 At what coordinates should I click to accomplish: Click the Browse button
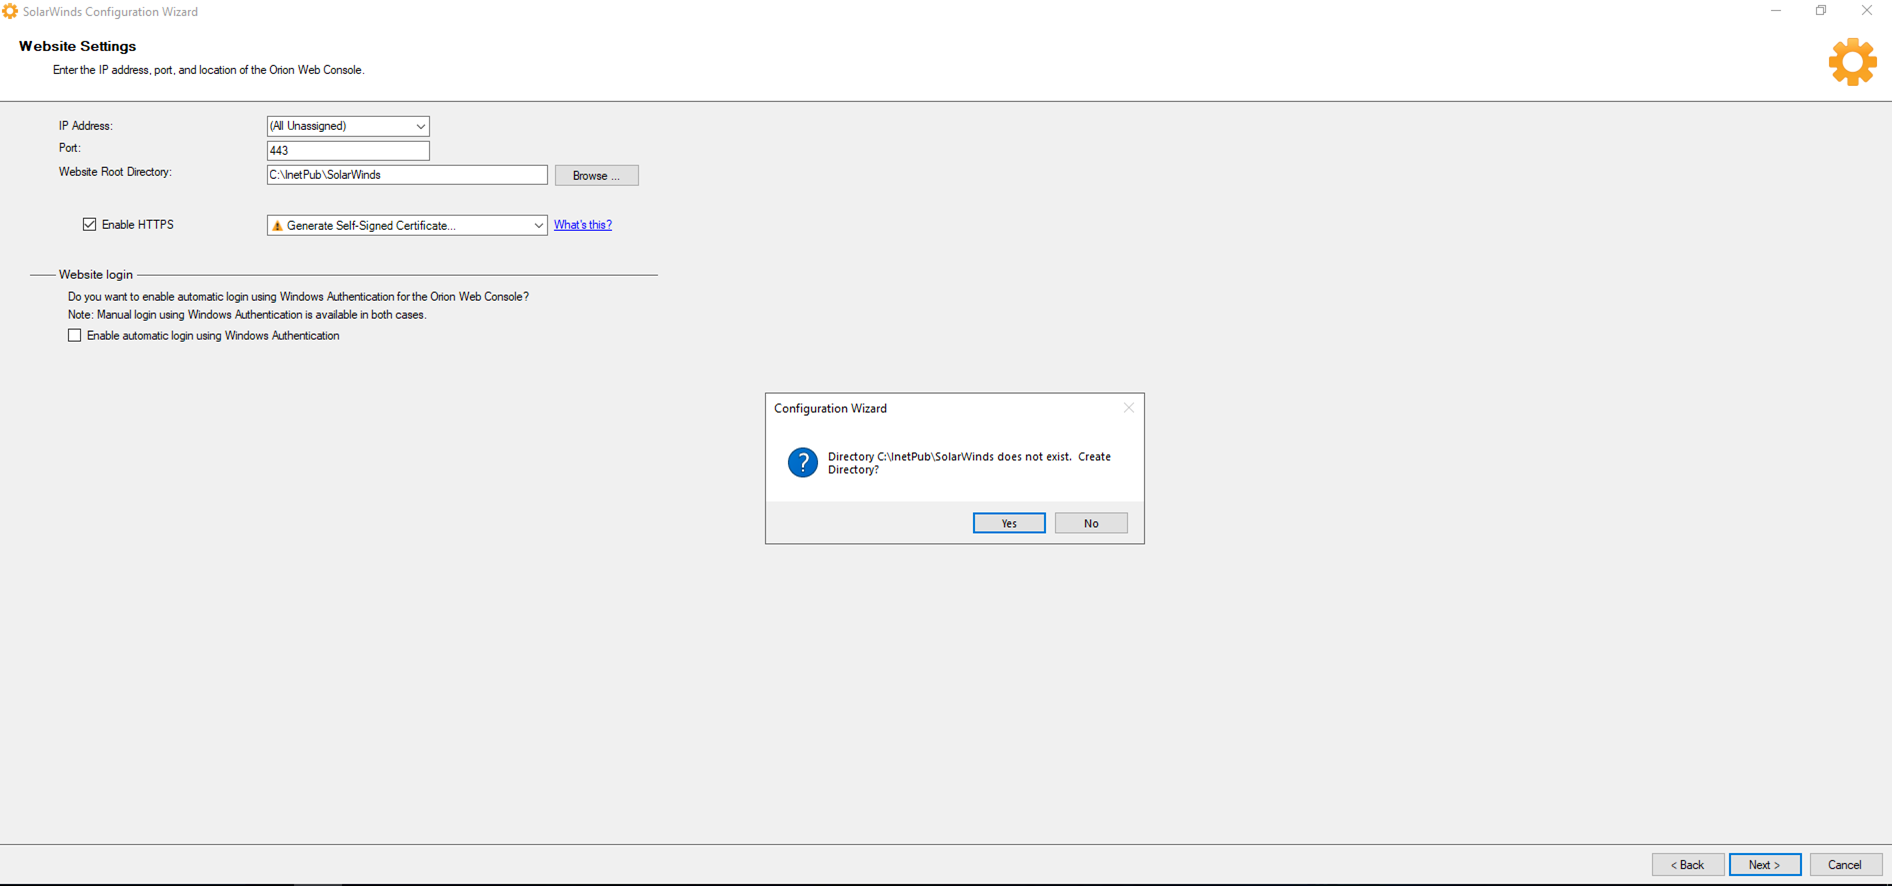pyautogui.click(x=596, y=175)
